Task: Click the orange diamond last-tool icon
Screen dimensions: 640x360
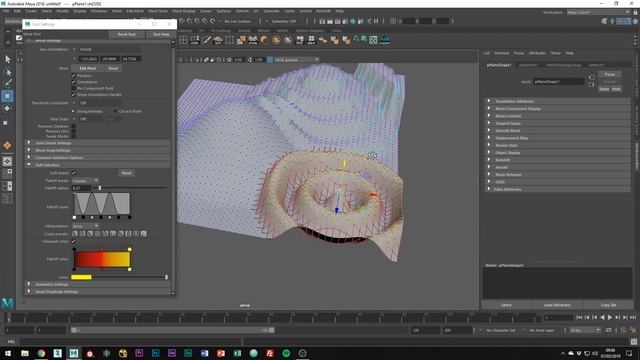Action: click(x=7, y=145)
